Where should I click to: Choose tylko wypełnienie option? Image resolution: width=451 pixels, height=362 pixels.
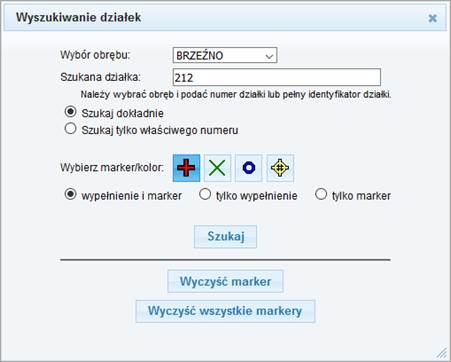pyautogui.click(x=205, y=194)
